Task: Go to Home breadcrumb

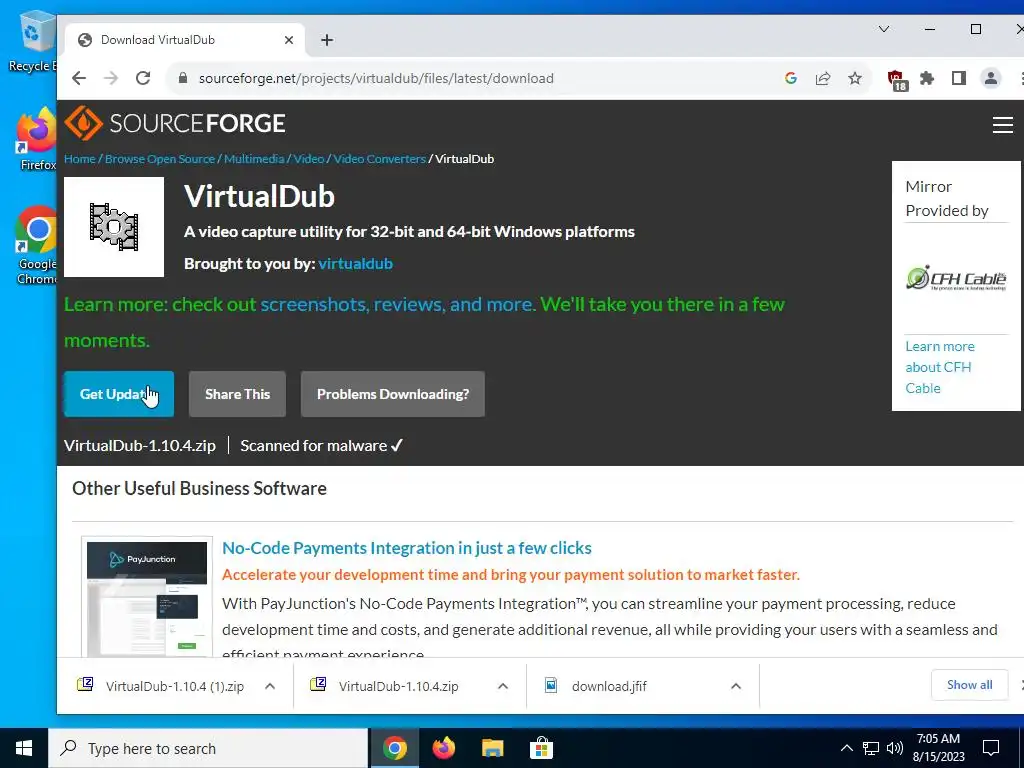Action: [x=80, y=159]
